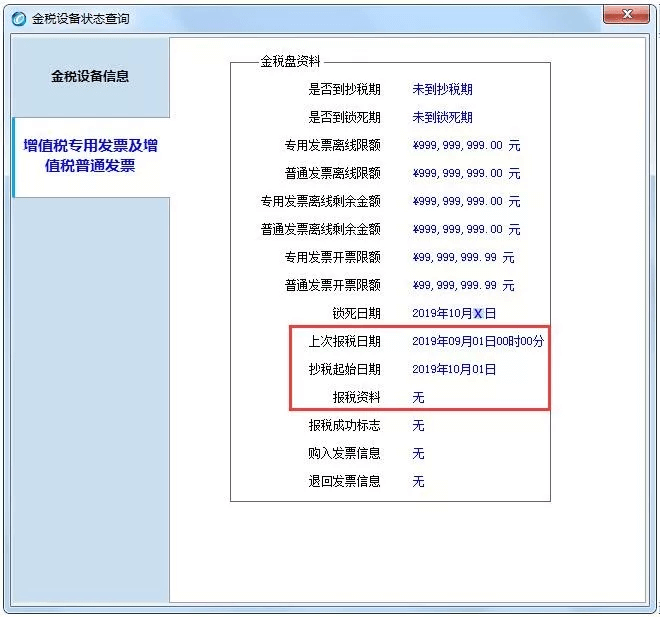Click the 锁死日期 value 2019年10月X日
Screen dimensions: 660x617
453,313
